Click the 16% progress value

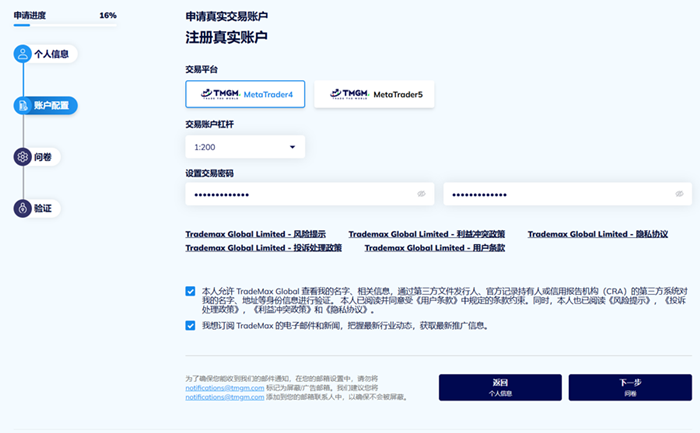pyautogui.click(x=108, y=15)
